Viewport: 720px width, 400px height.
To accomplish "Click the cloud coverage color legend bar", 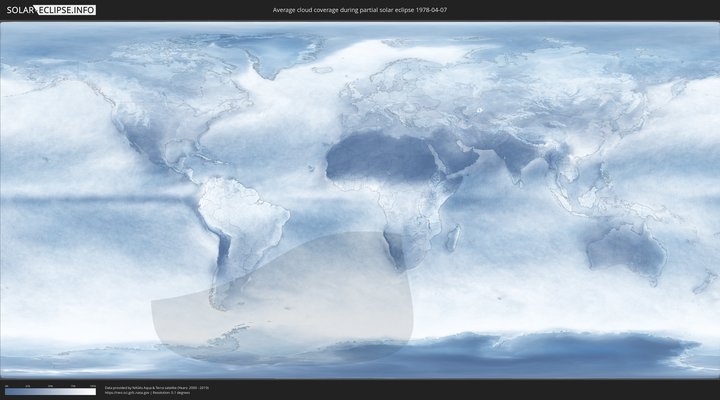I will pos(50,392).
